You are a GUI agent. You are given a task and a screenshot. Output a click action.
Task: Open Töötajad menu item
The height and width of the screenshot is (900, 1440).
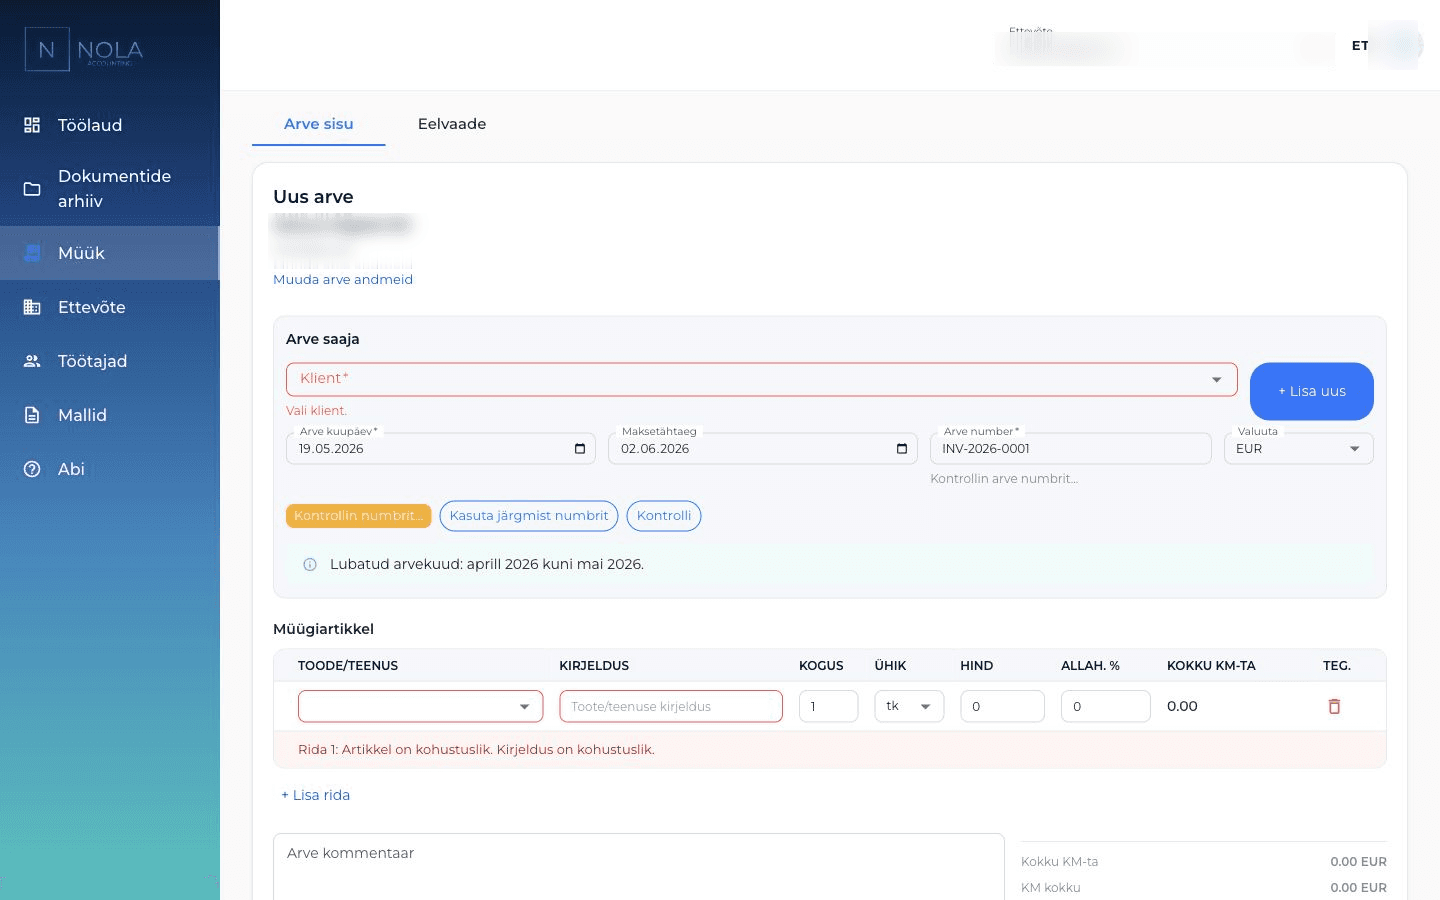110,361
